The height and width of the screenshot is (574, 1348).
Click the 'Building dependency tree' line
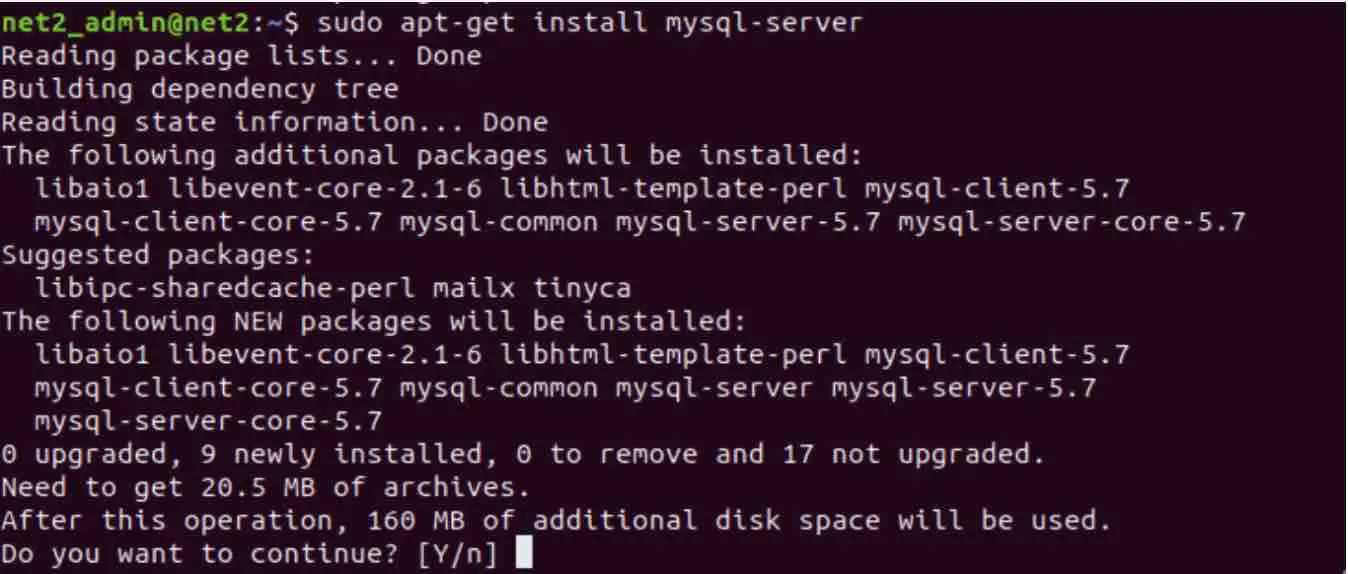(200, 89)
